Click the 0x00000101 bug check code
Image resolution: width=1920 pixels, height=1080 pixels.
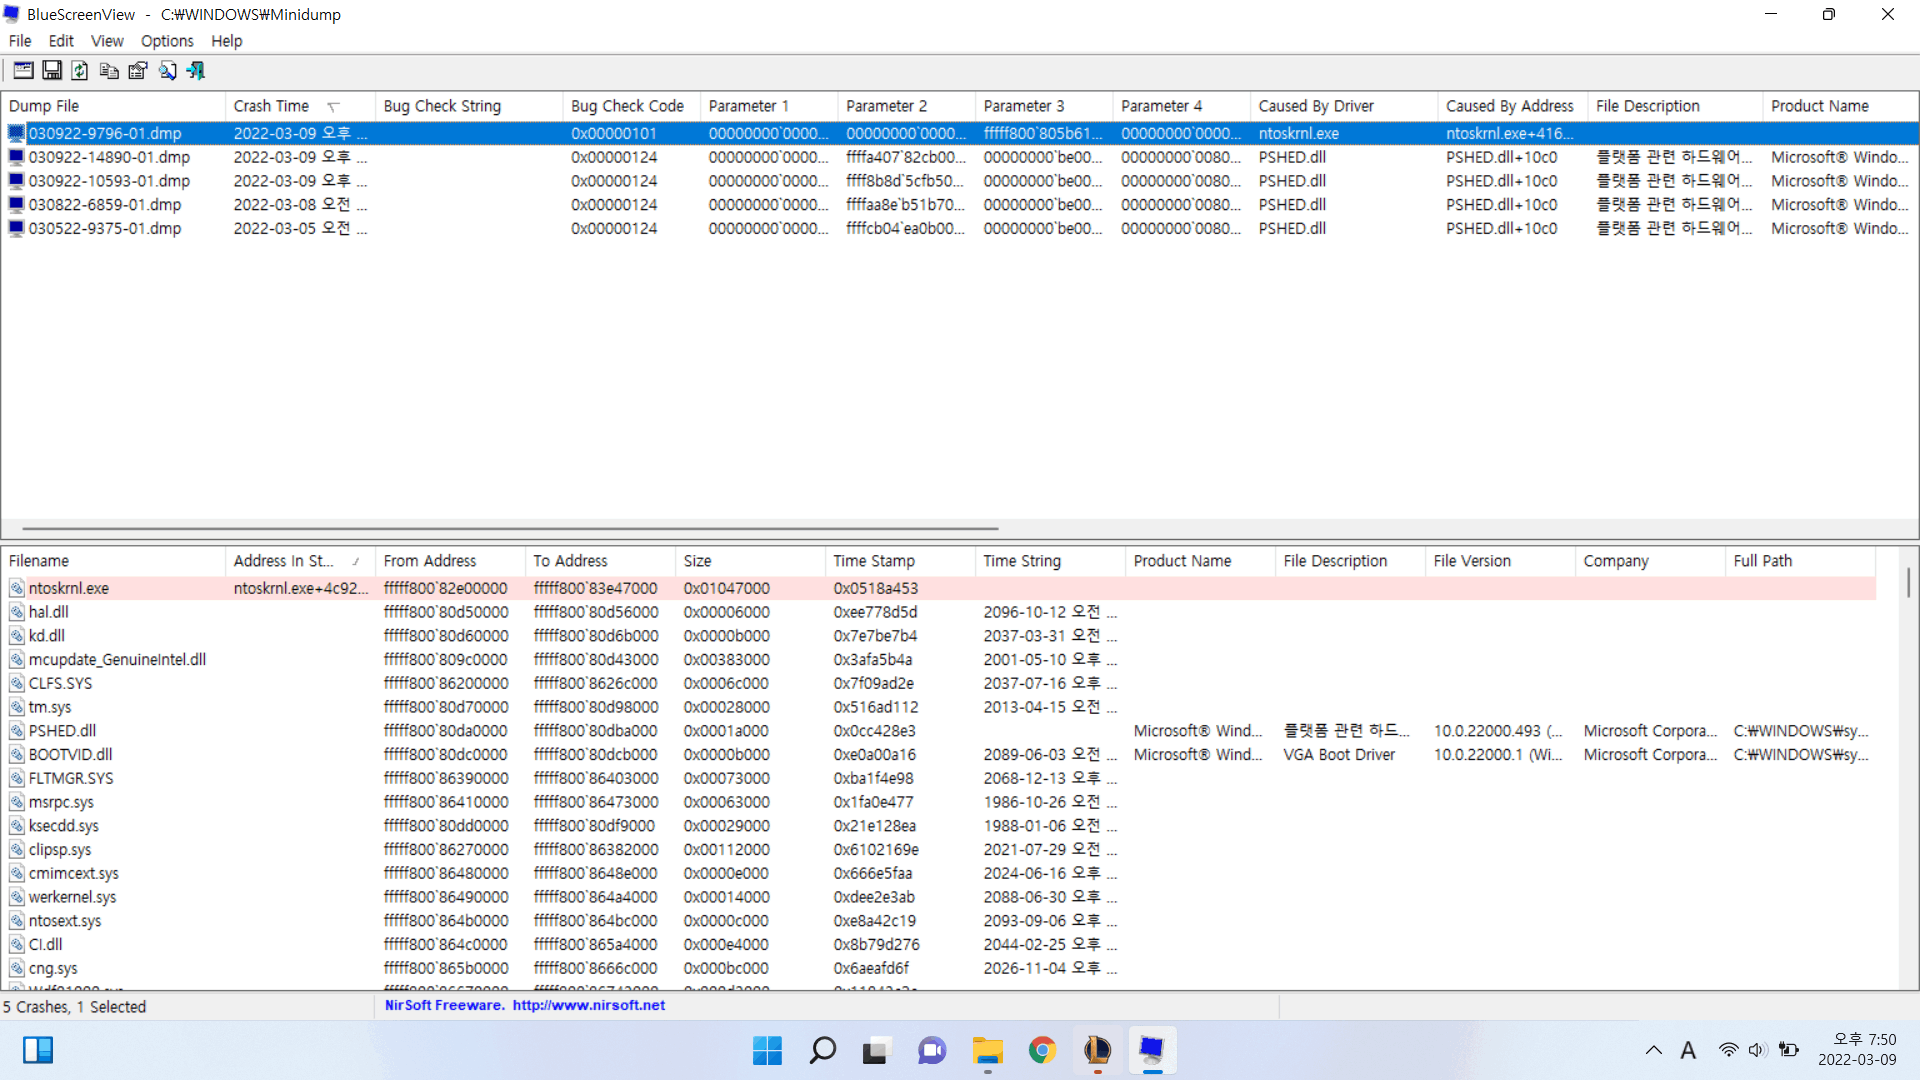(614, 133)
